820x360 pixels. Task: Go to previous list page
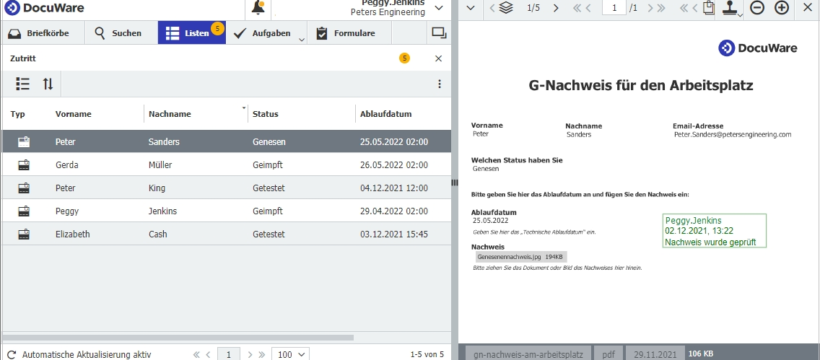tap(208, 354)
